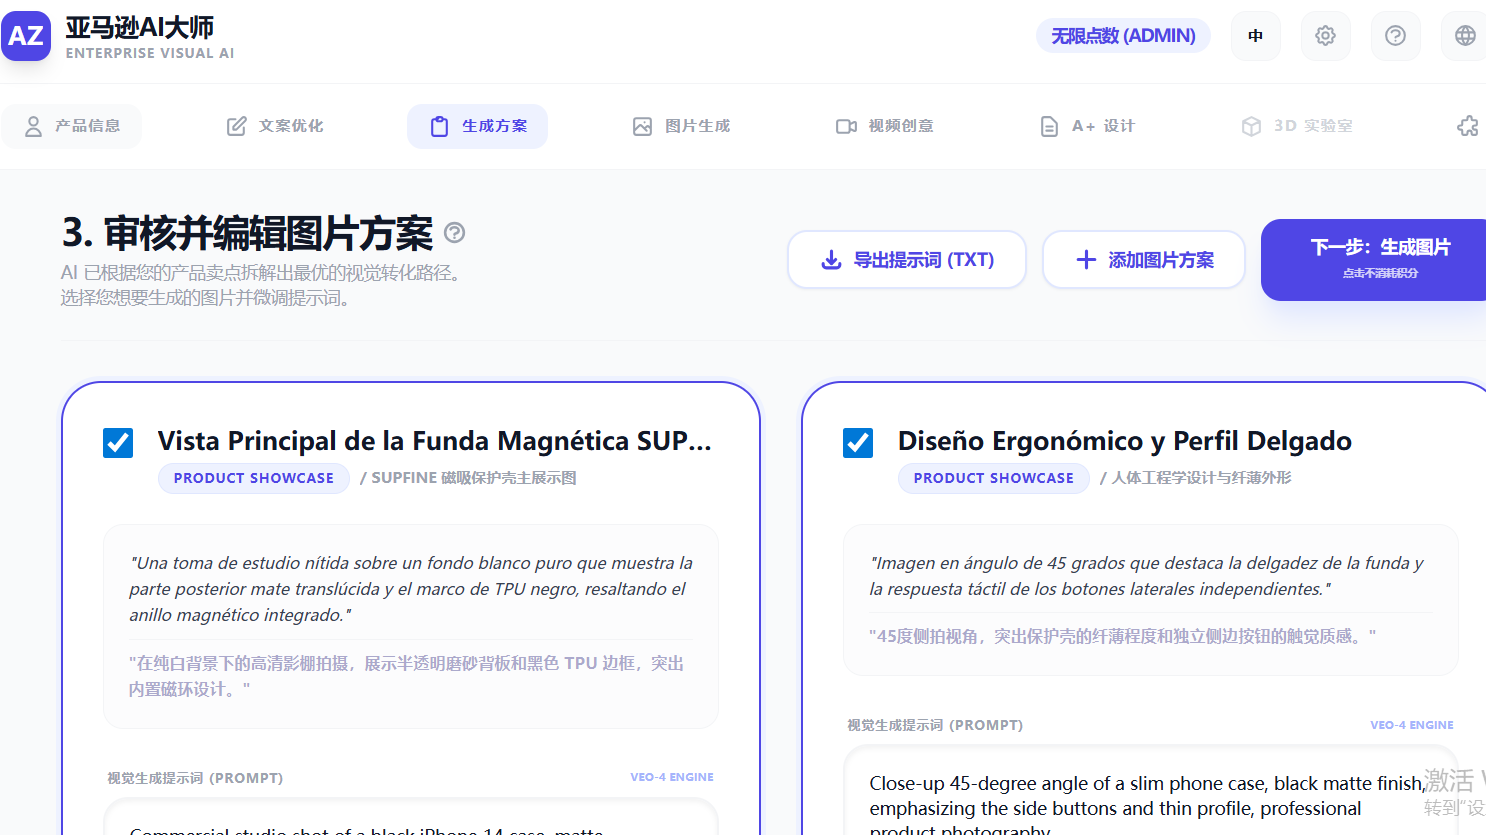The image size is (1486, 835).
Task: Uncheck the Diseño Ergonómico plan checkbox
Action: click(858, 442)
